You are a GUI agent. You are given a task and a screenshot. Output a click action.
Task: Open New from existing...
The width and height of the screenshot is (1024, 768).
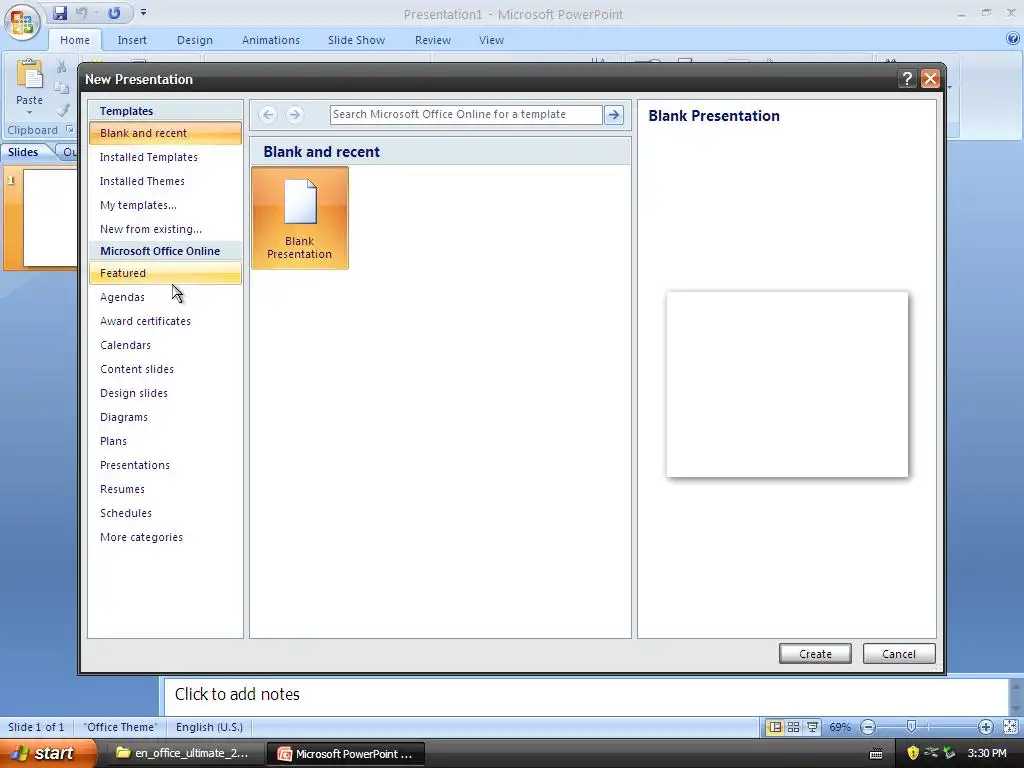point(165,229)
